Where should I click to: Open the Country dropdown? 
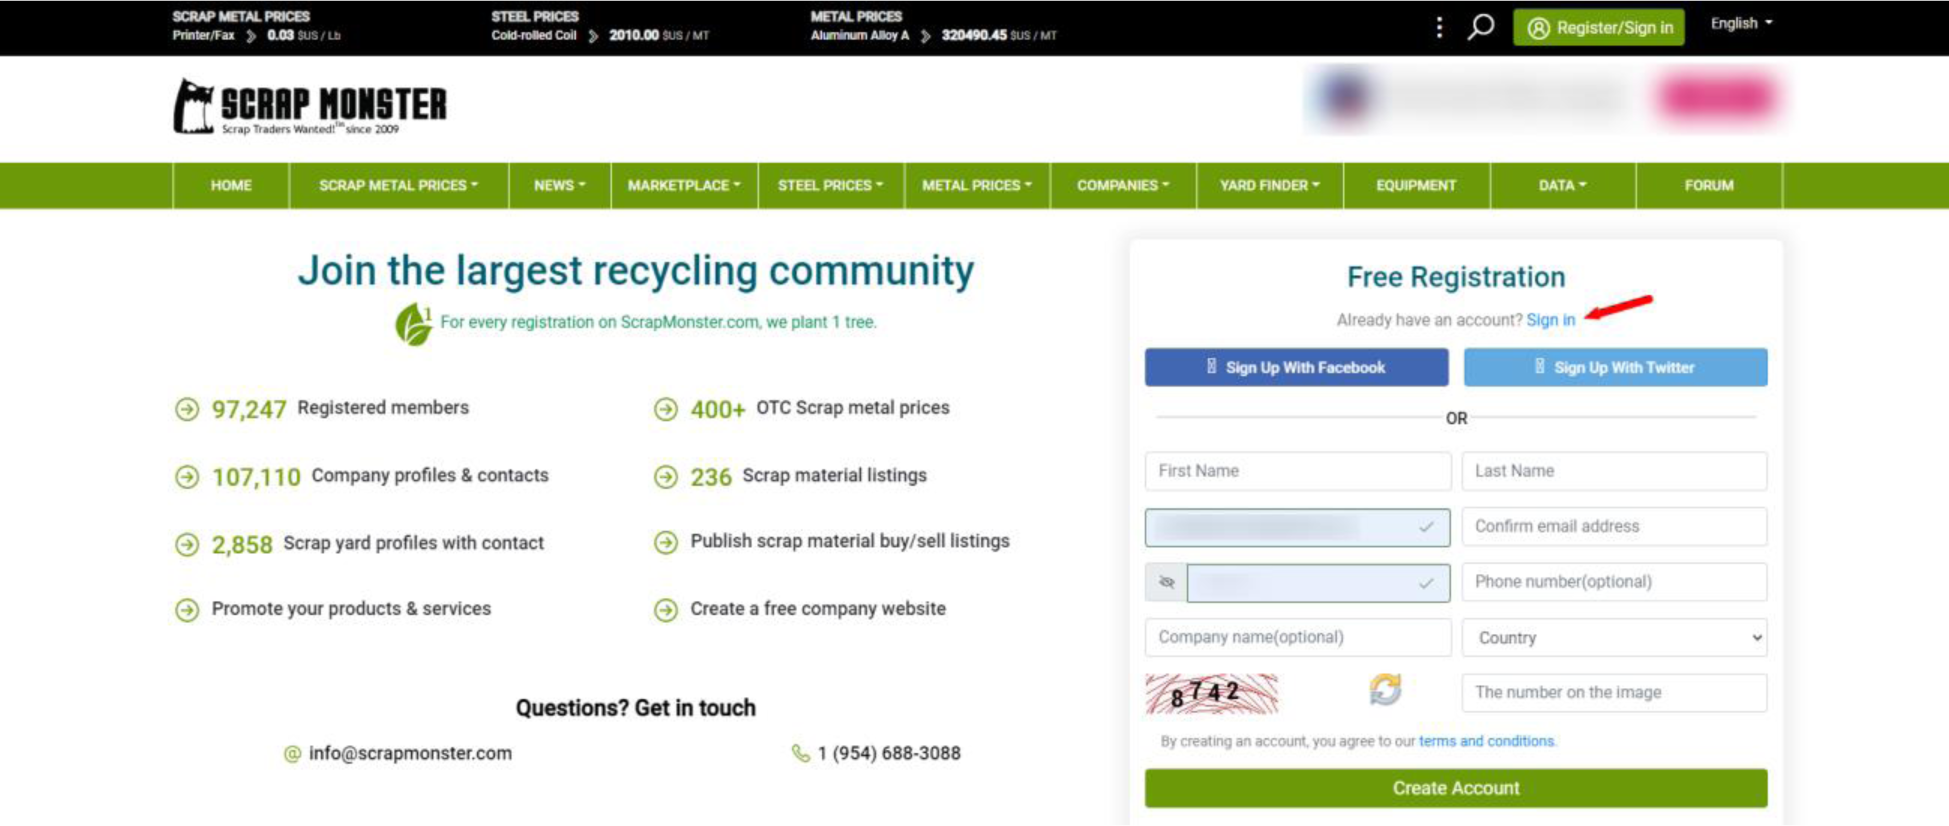pos(1614,638)
